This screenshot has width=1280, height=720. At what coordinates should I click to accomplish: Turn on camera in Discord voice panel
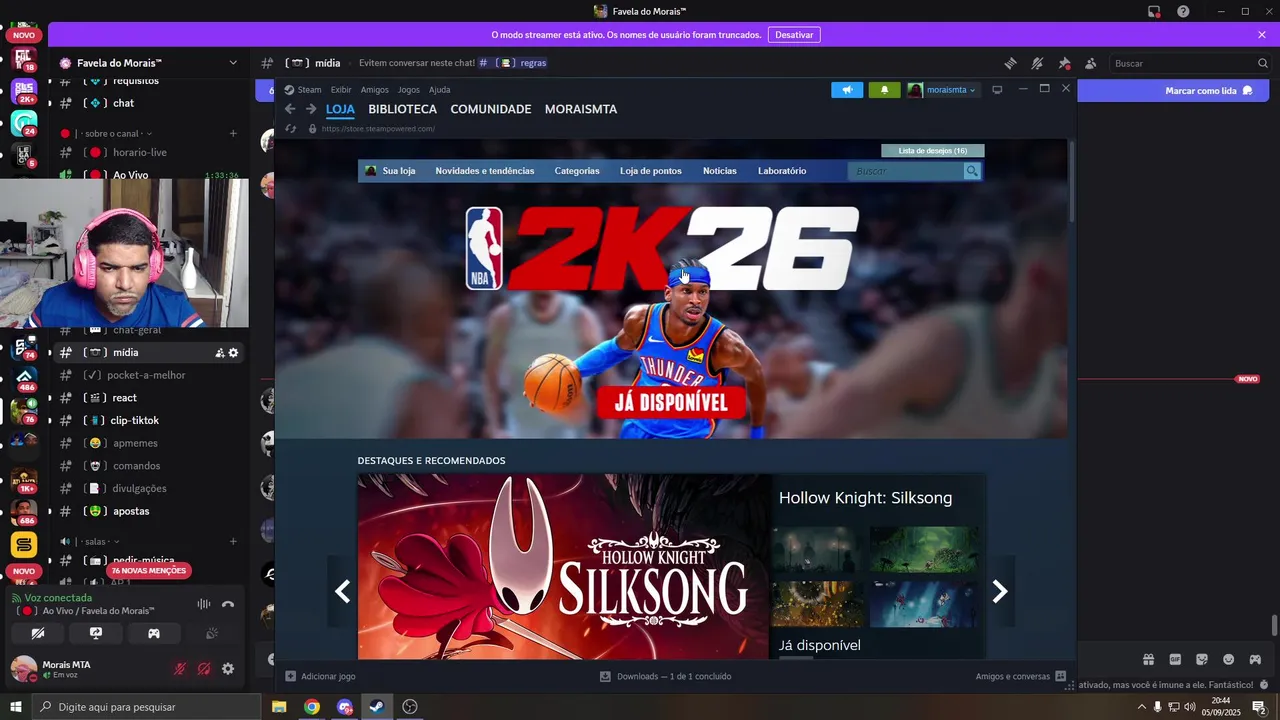(x=38, y=633)
